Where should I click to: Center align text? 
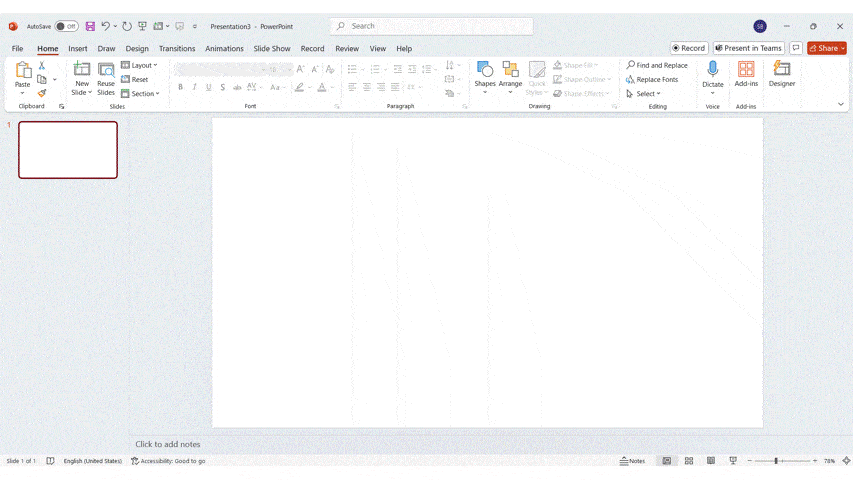(367, 87)
